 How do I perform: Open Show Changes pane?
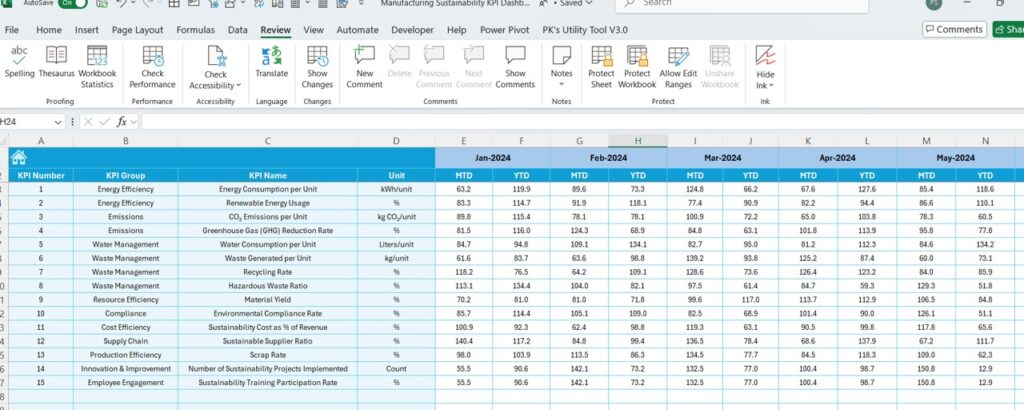click(x=317, y=67)
